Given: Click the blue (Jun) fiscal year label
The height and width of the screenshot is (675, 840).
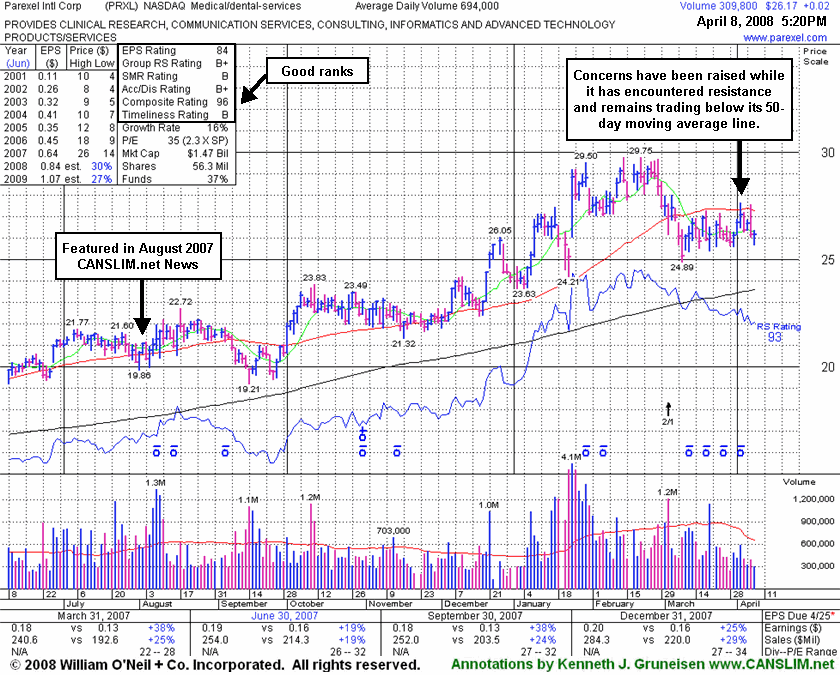Looking at the screenshot, I should coord(18,63).
